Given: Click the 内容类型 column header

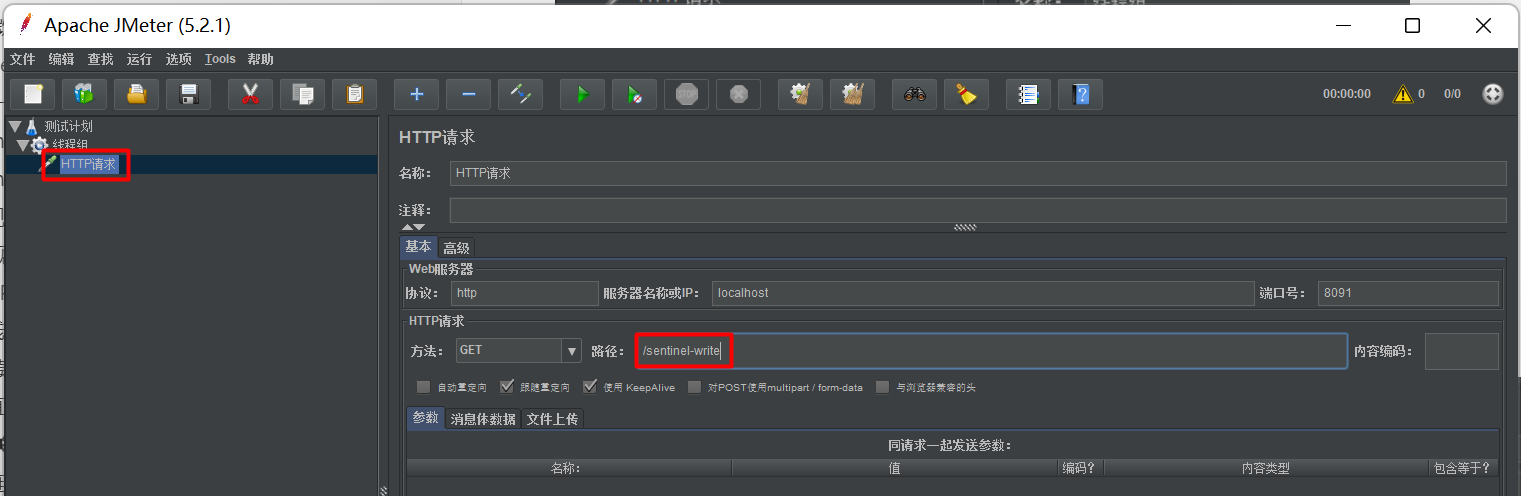Looking at the screenshot, I should (x=1265, y=468).
